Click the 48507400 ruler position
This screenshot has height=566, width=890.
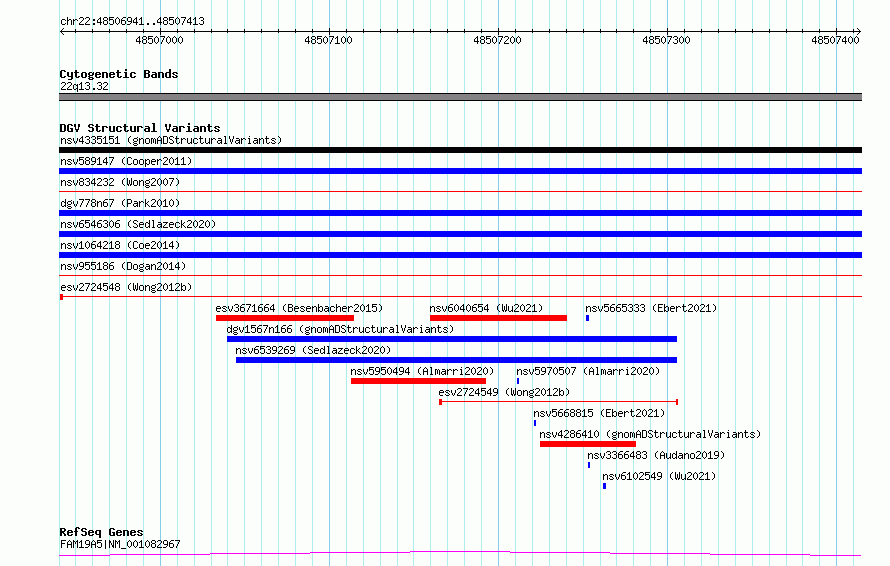(836, 40)
